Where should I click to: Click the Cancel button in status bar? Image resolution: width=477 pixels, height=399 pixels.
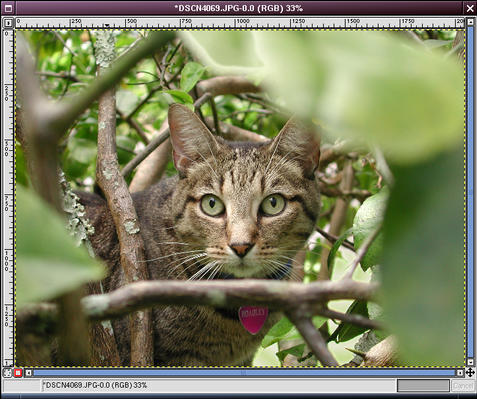coord(463,386)
